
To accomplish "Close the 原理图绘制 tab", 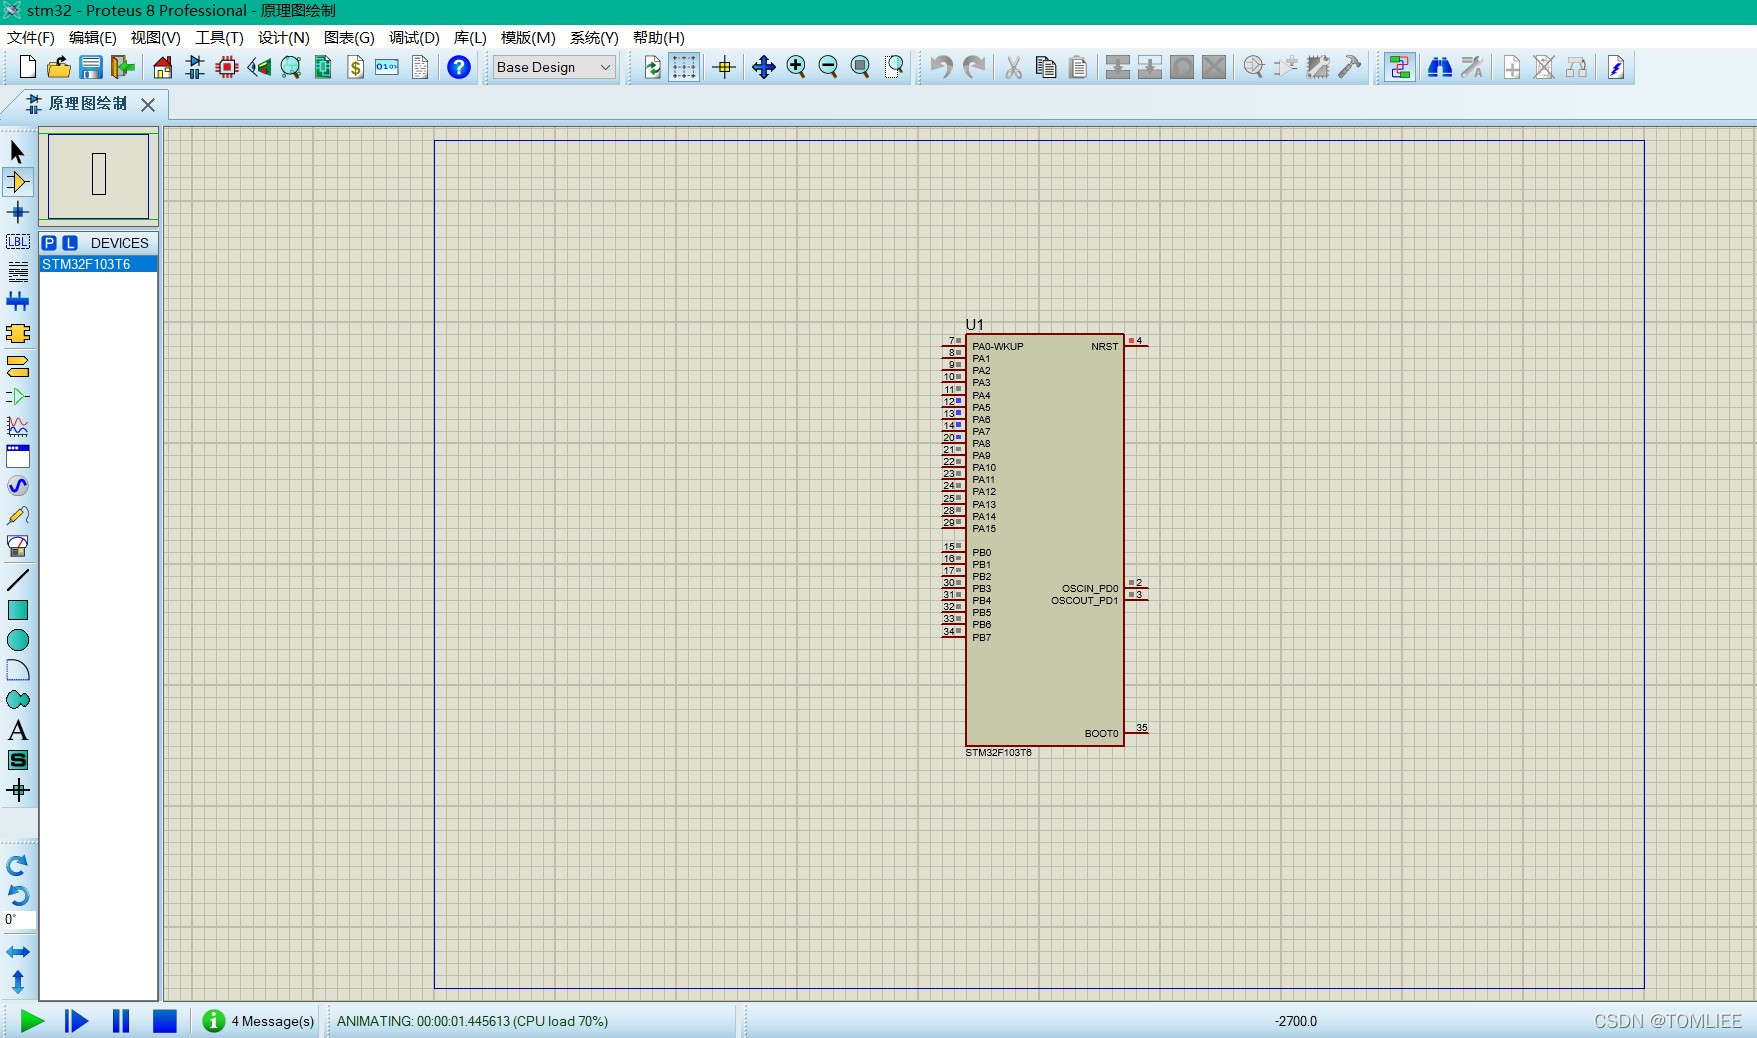I will click(148, 104).
